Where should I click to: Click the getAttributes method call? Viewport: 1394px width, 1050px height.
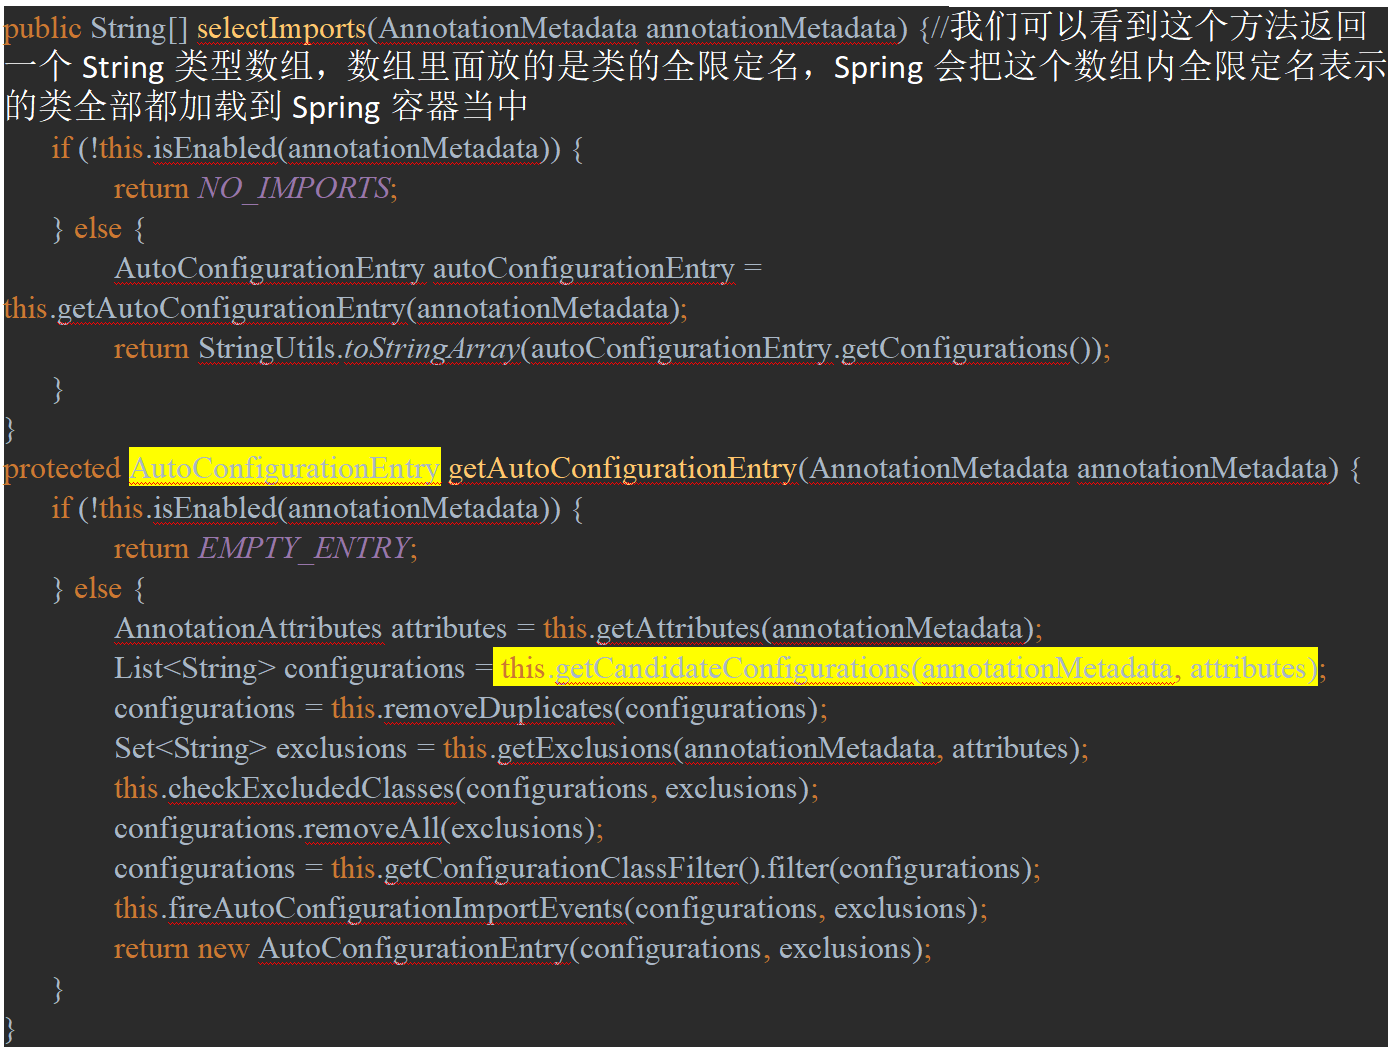[x=678, y=628]
